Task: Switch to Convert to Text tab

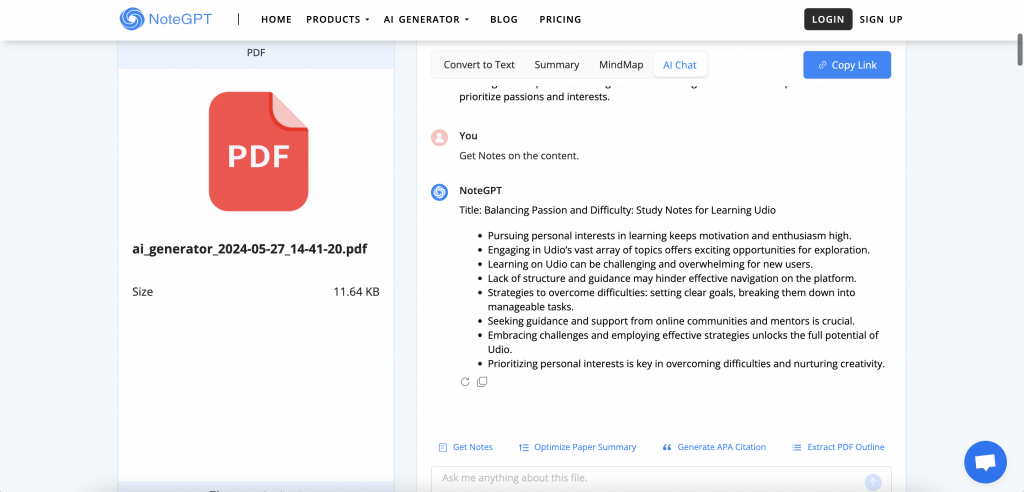Action: point(479,65)
